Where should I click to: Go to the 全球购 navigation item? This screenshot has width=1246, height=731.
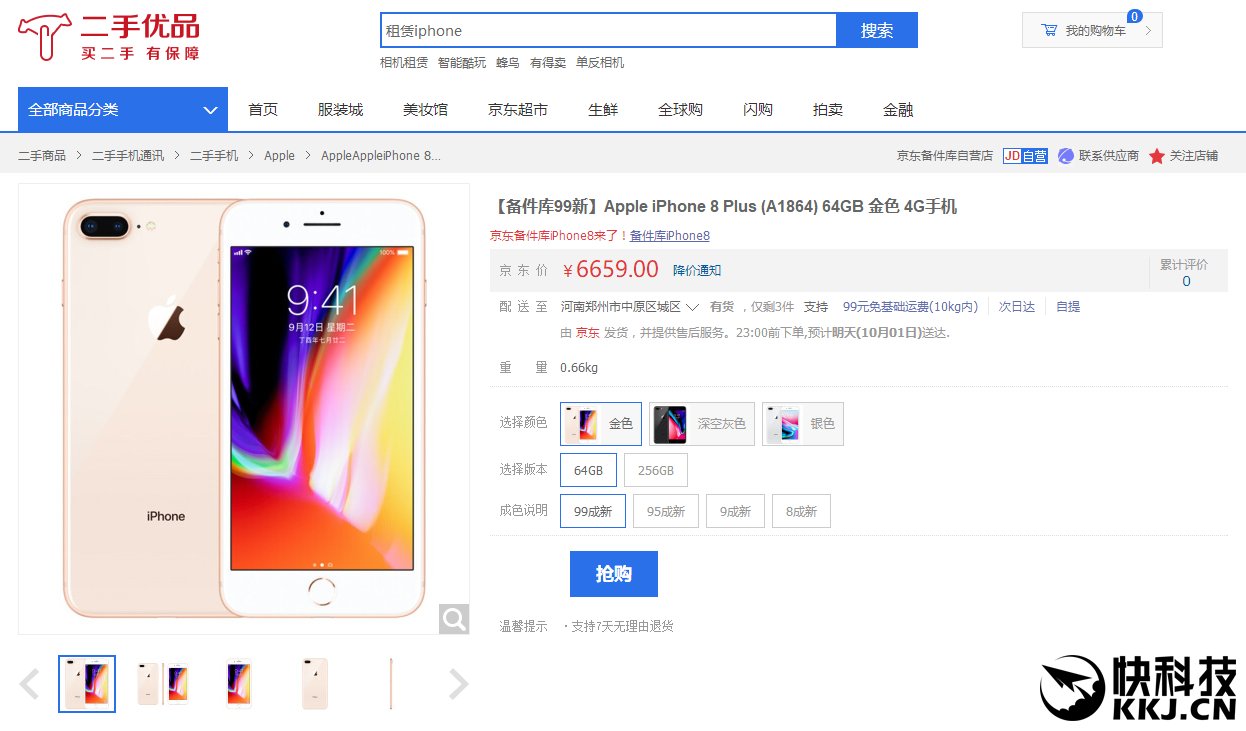pos(680,110)
